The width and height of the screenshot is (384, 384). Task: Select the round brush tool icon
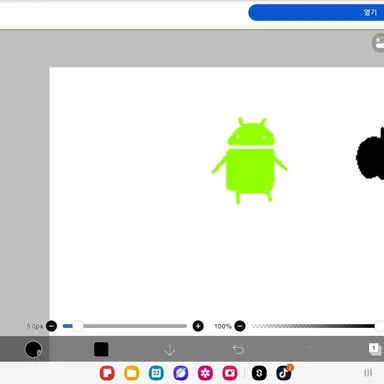click(x=33, y=349)
